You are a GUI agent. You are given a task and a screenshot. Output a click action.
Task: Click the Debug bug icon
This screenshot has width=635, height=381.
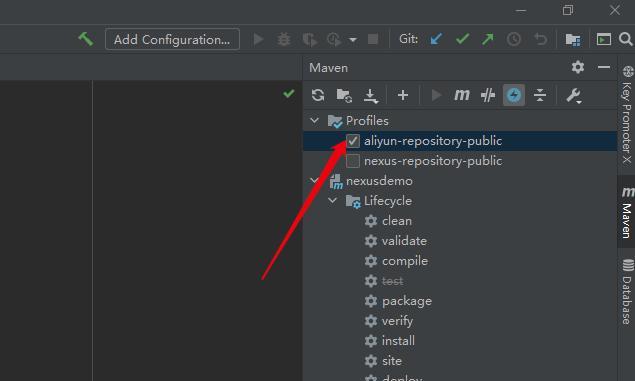(283, 39)
